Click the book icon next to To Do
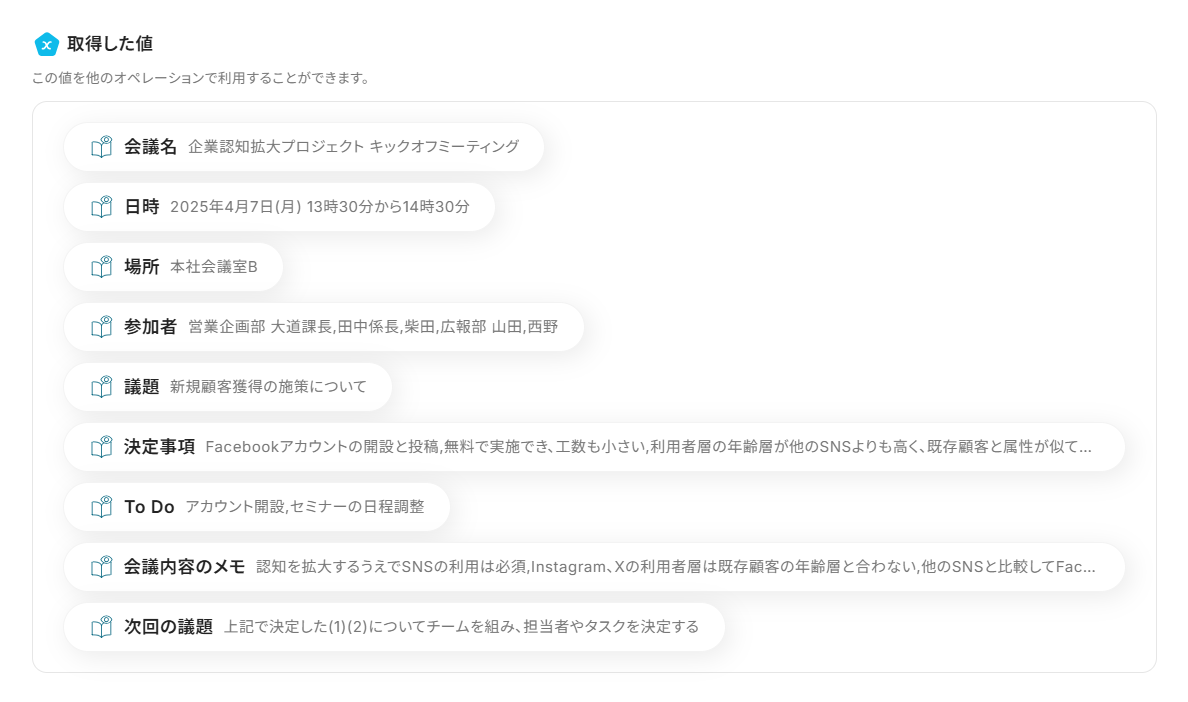The width and height of the screenshot is (1188, 702). pos(101,507)
